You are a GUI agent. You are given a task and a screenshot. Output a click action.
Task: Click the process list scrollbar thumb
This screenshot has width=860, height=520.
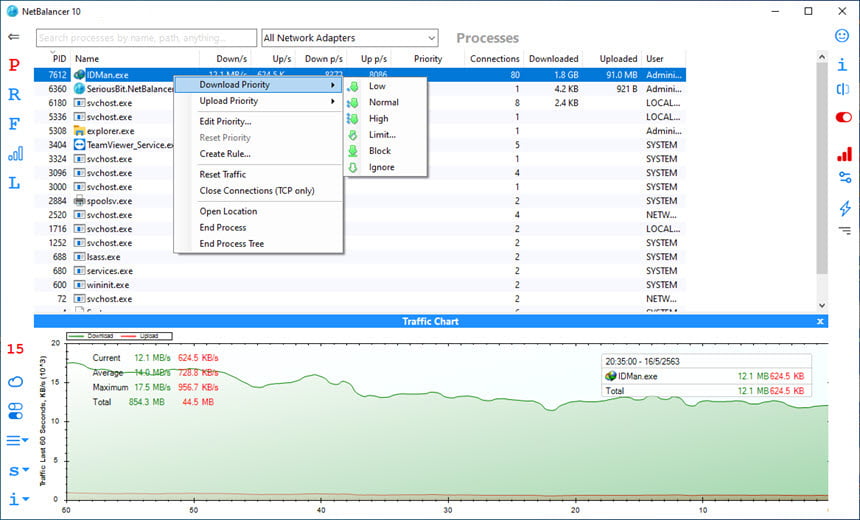tap(822, 167)
